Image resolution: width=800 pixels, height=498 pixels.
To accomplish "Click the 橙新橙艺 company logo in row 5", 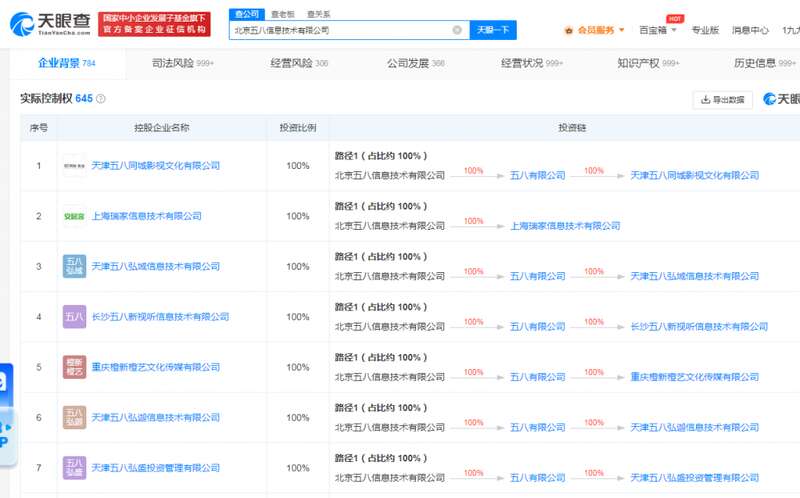I will point(74,367).
